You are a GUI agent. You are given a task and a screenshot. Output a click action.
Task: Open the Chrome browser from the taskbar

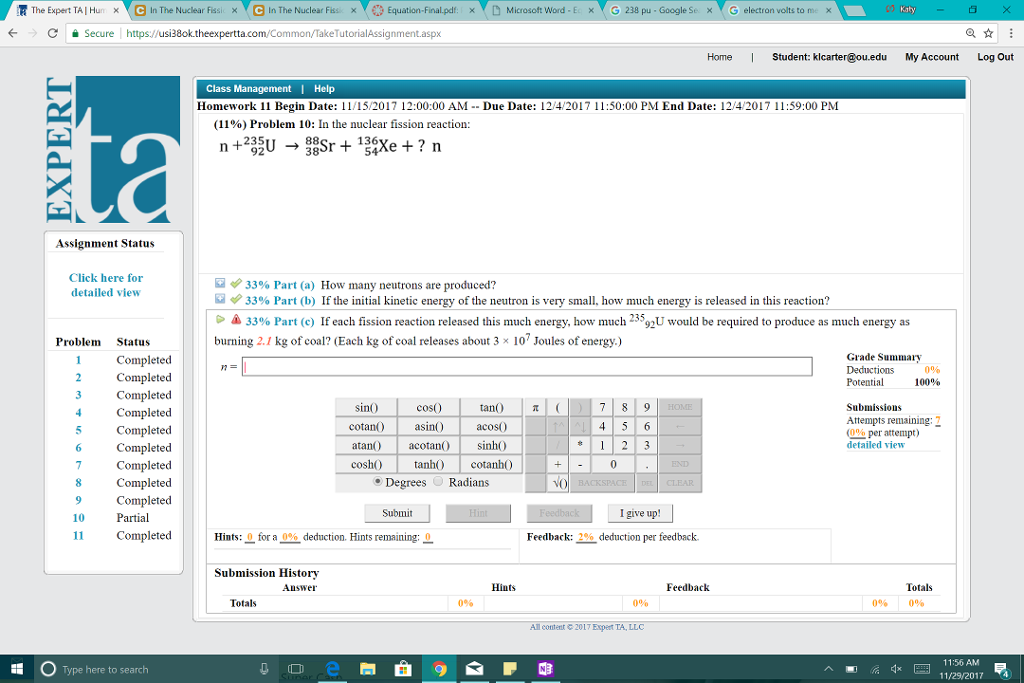440,669
